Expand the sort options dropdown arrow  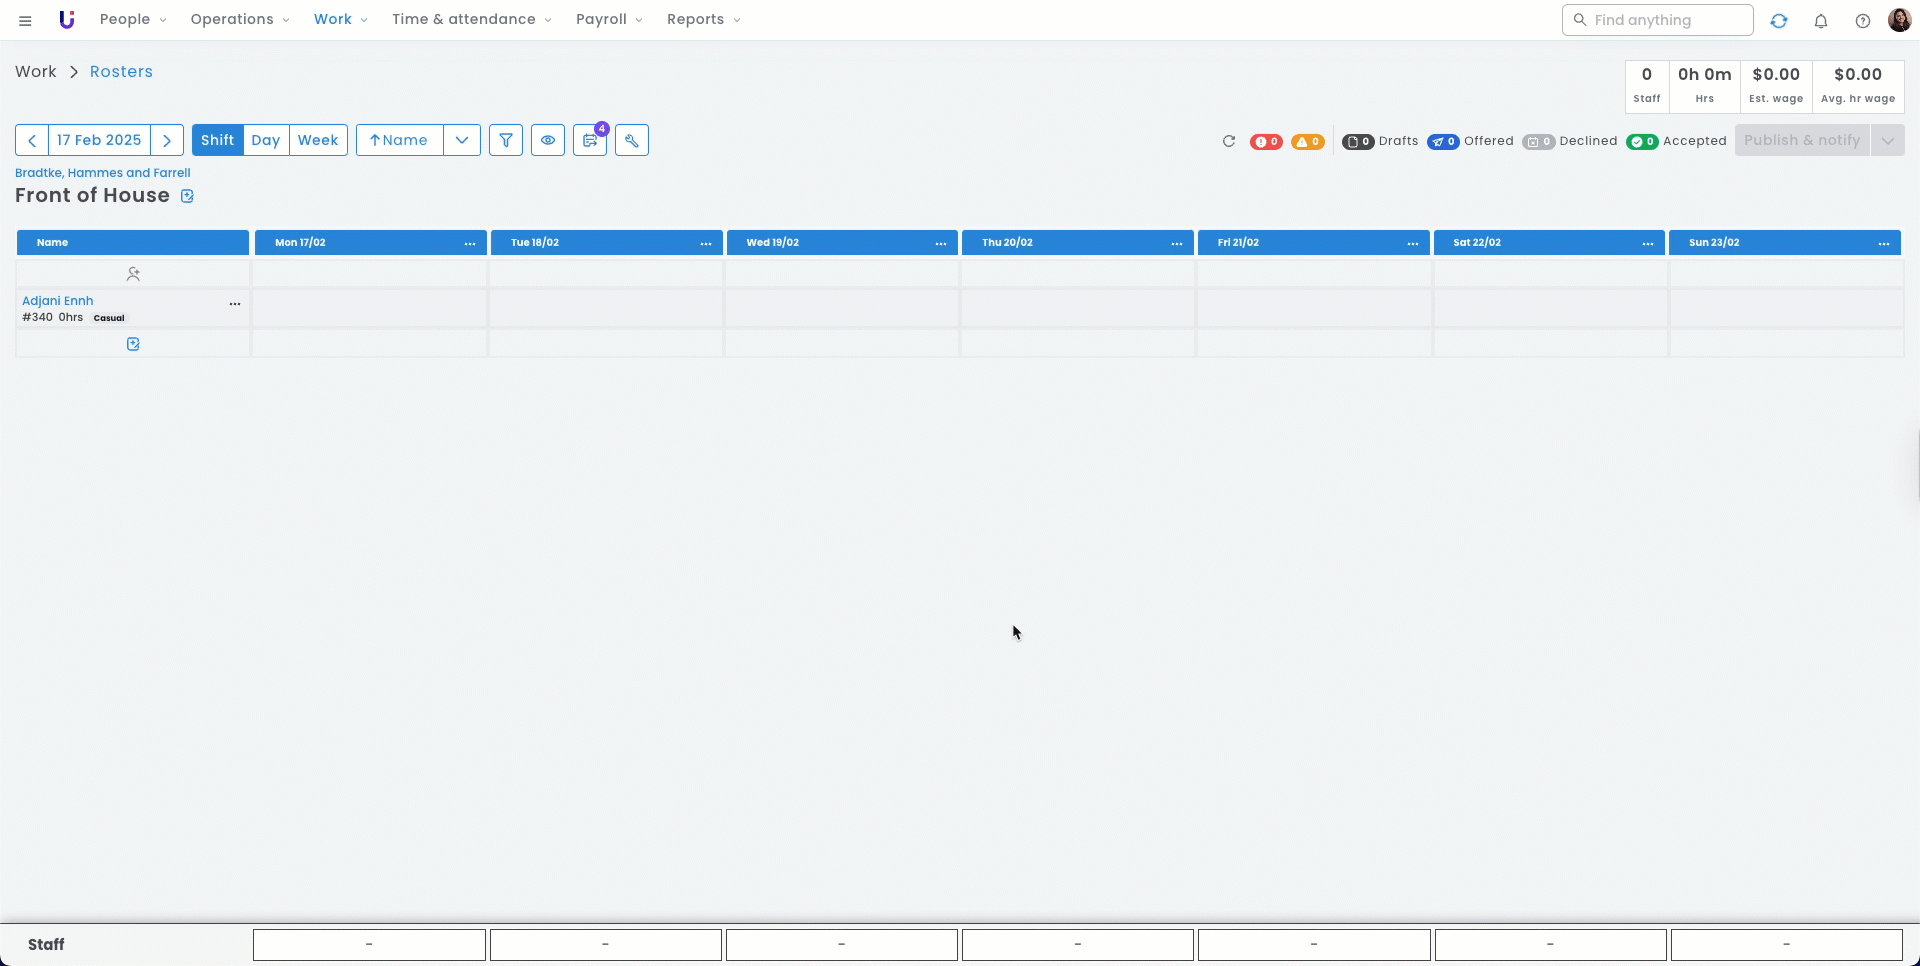pyautogui.click(x=462, y=140)
